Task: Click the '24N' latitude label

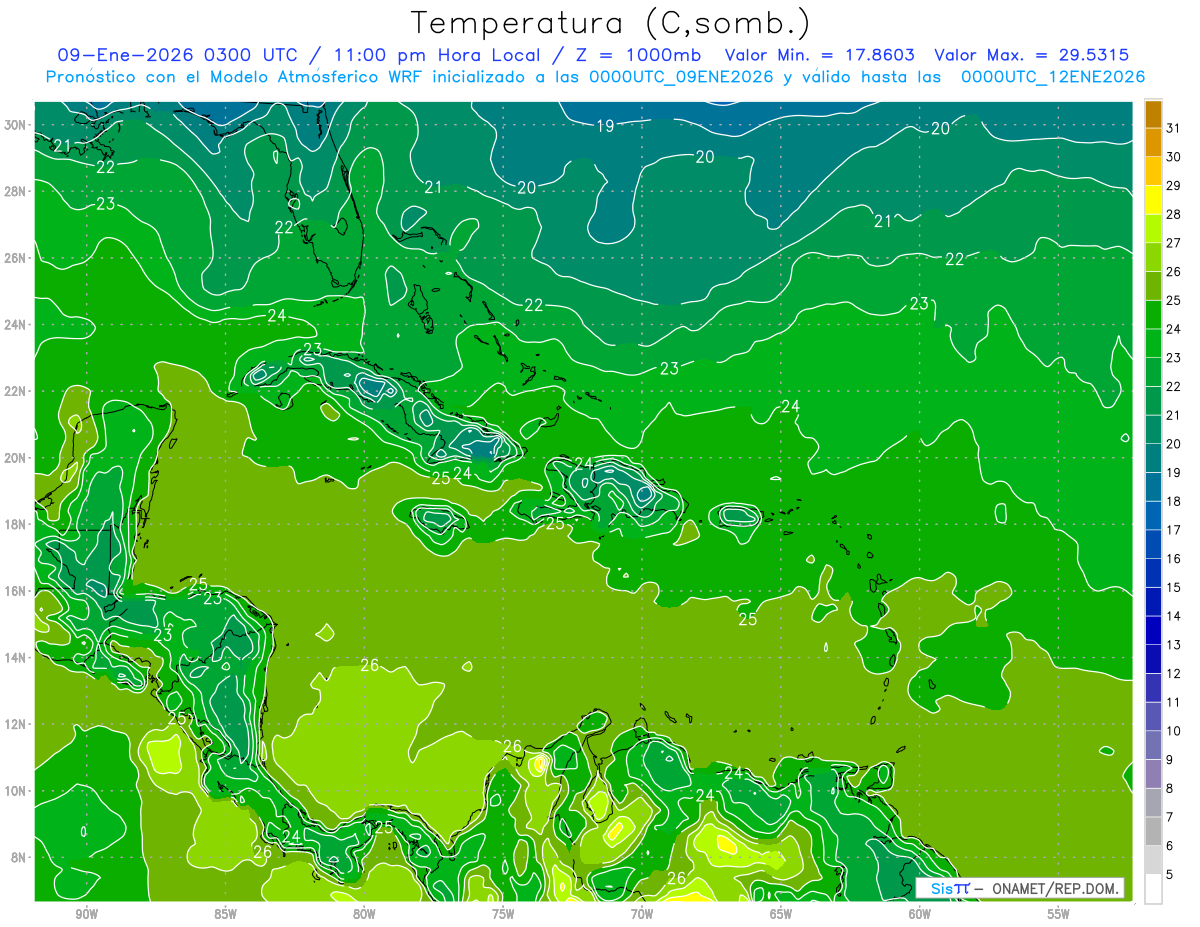Action: (x=17, y=325)
